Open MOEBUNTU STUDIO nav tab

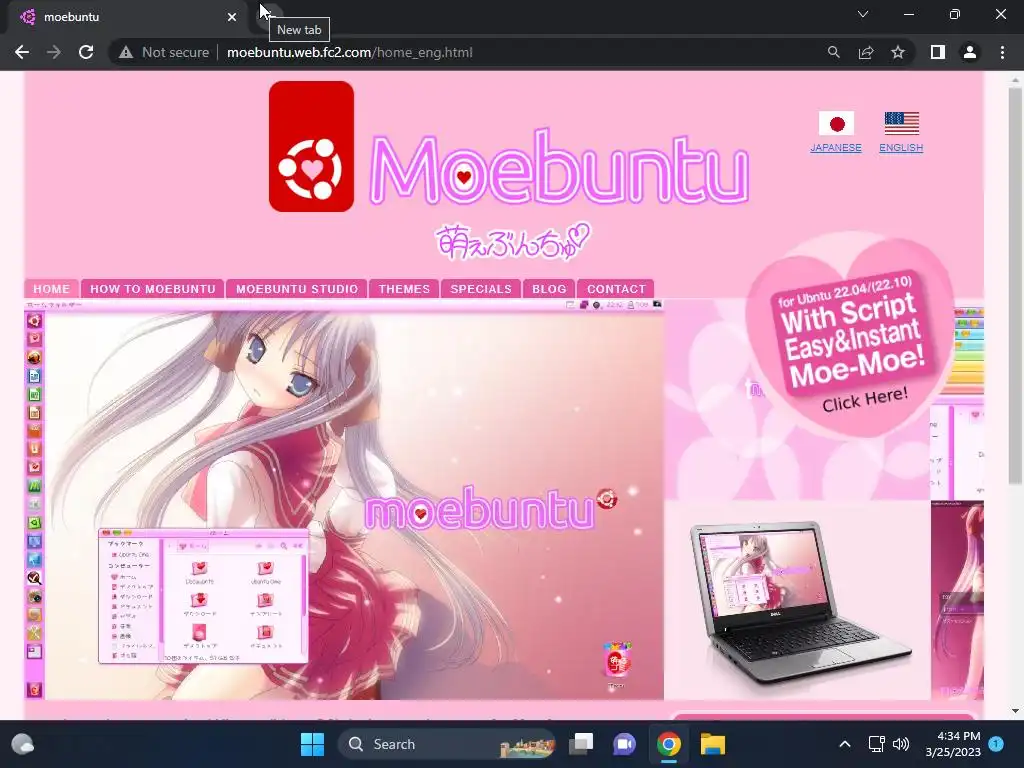(x=297, y=289)
